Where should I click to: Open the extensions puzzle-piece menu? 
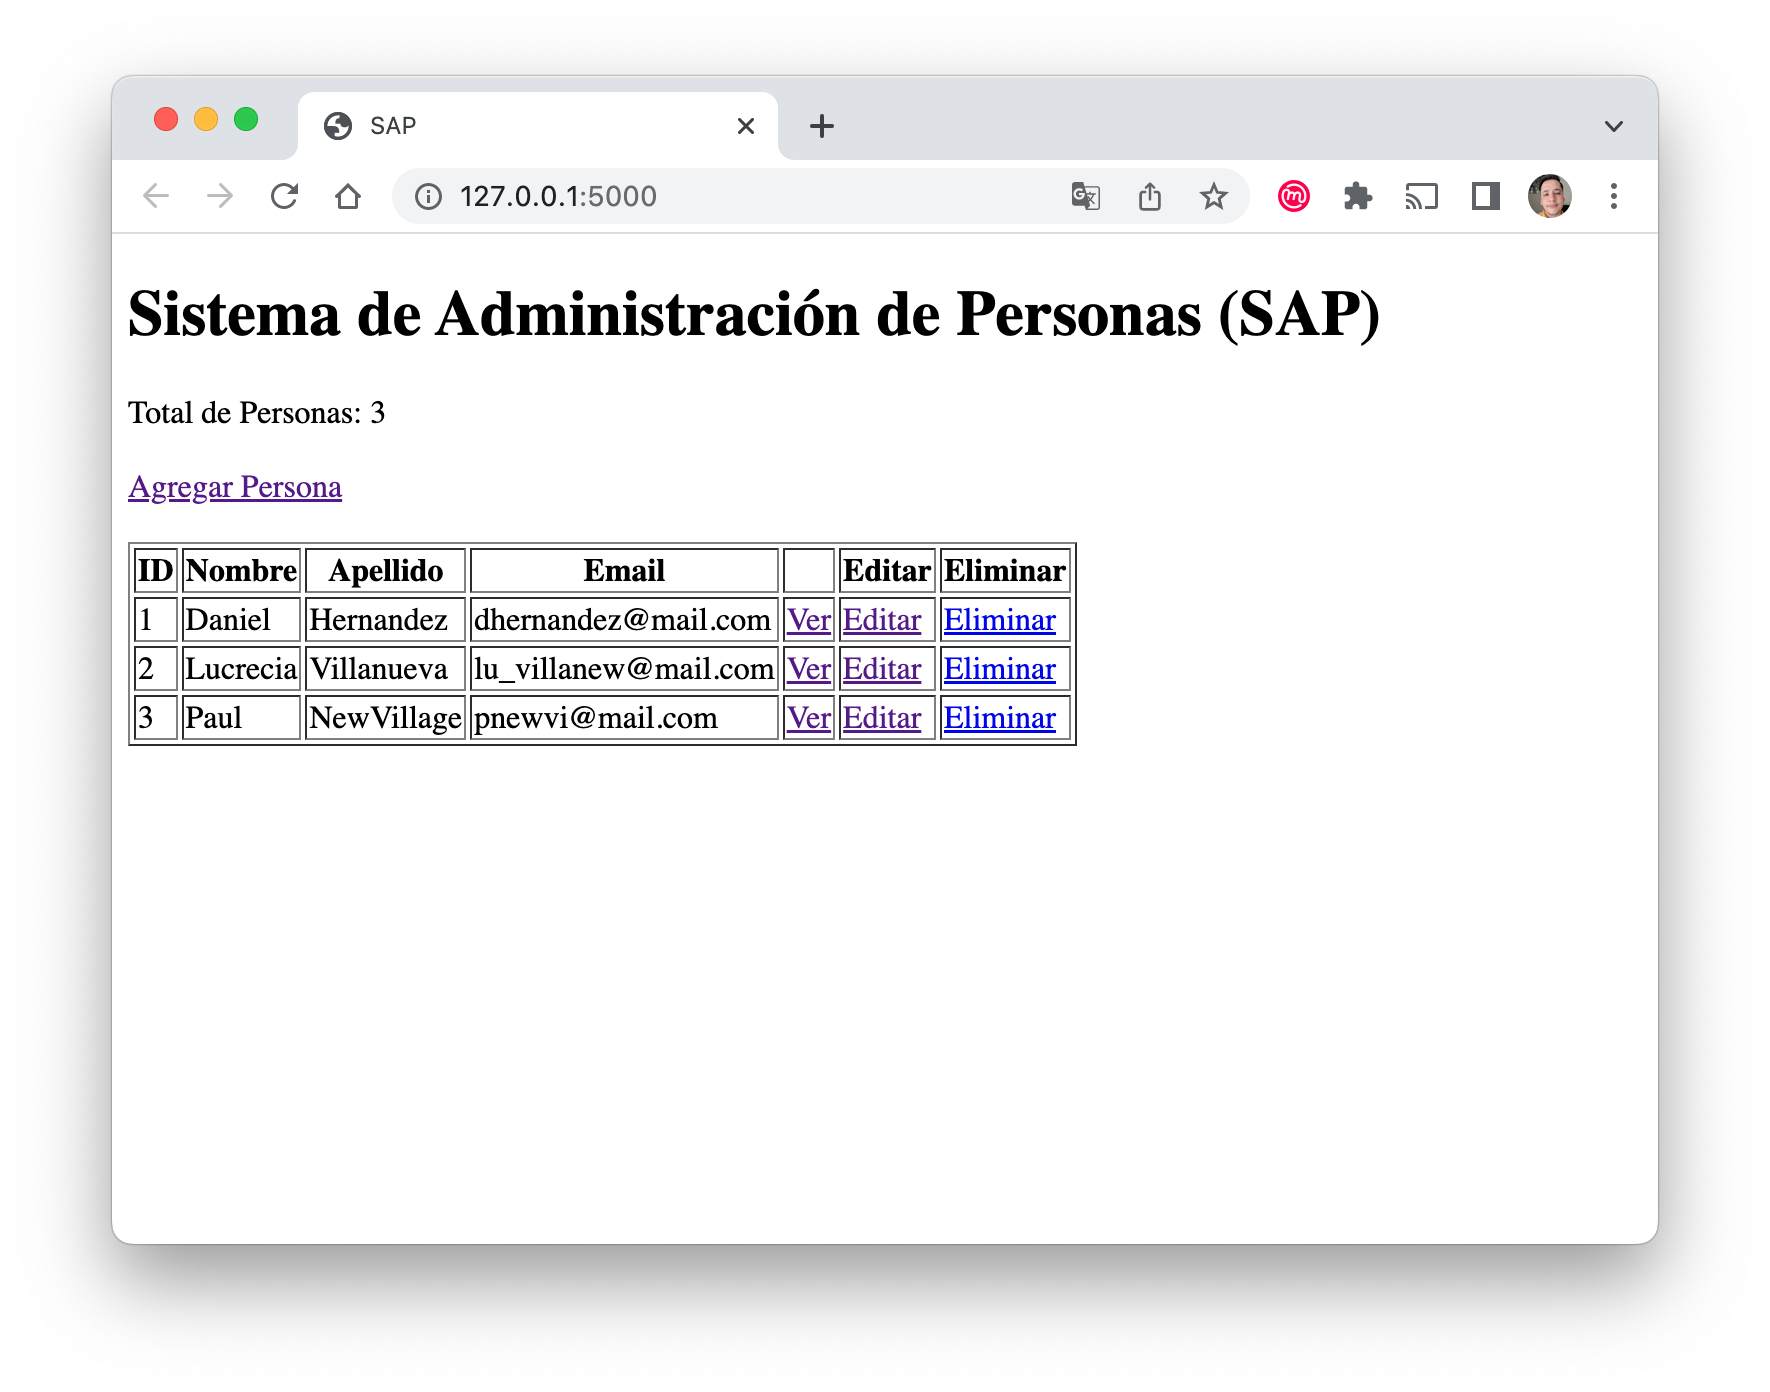coord(1358,196)
